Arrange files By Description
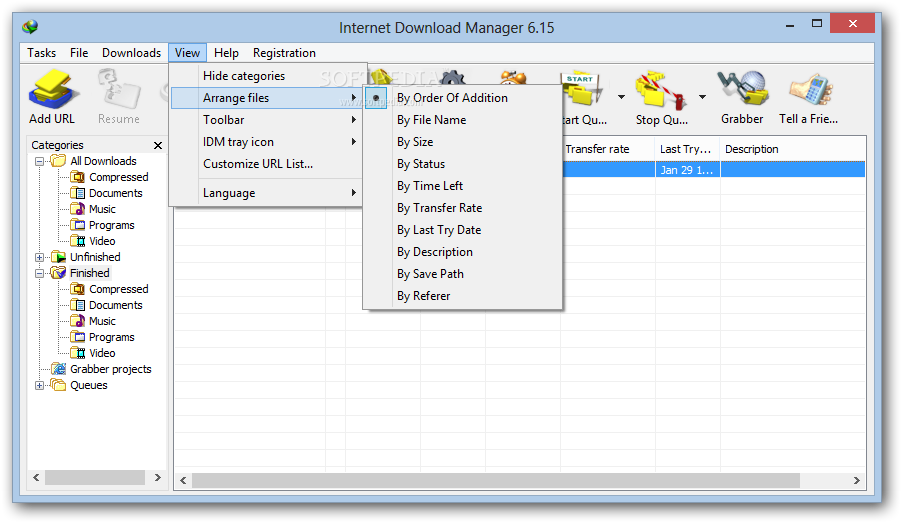This screenshot has height=523, width=902. tap(463, 252)
